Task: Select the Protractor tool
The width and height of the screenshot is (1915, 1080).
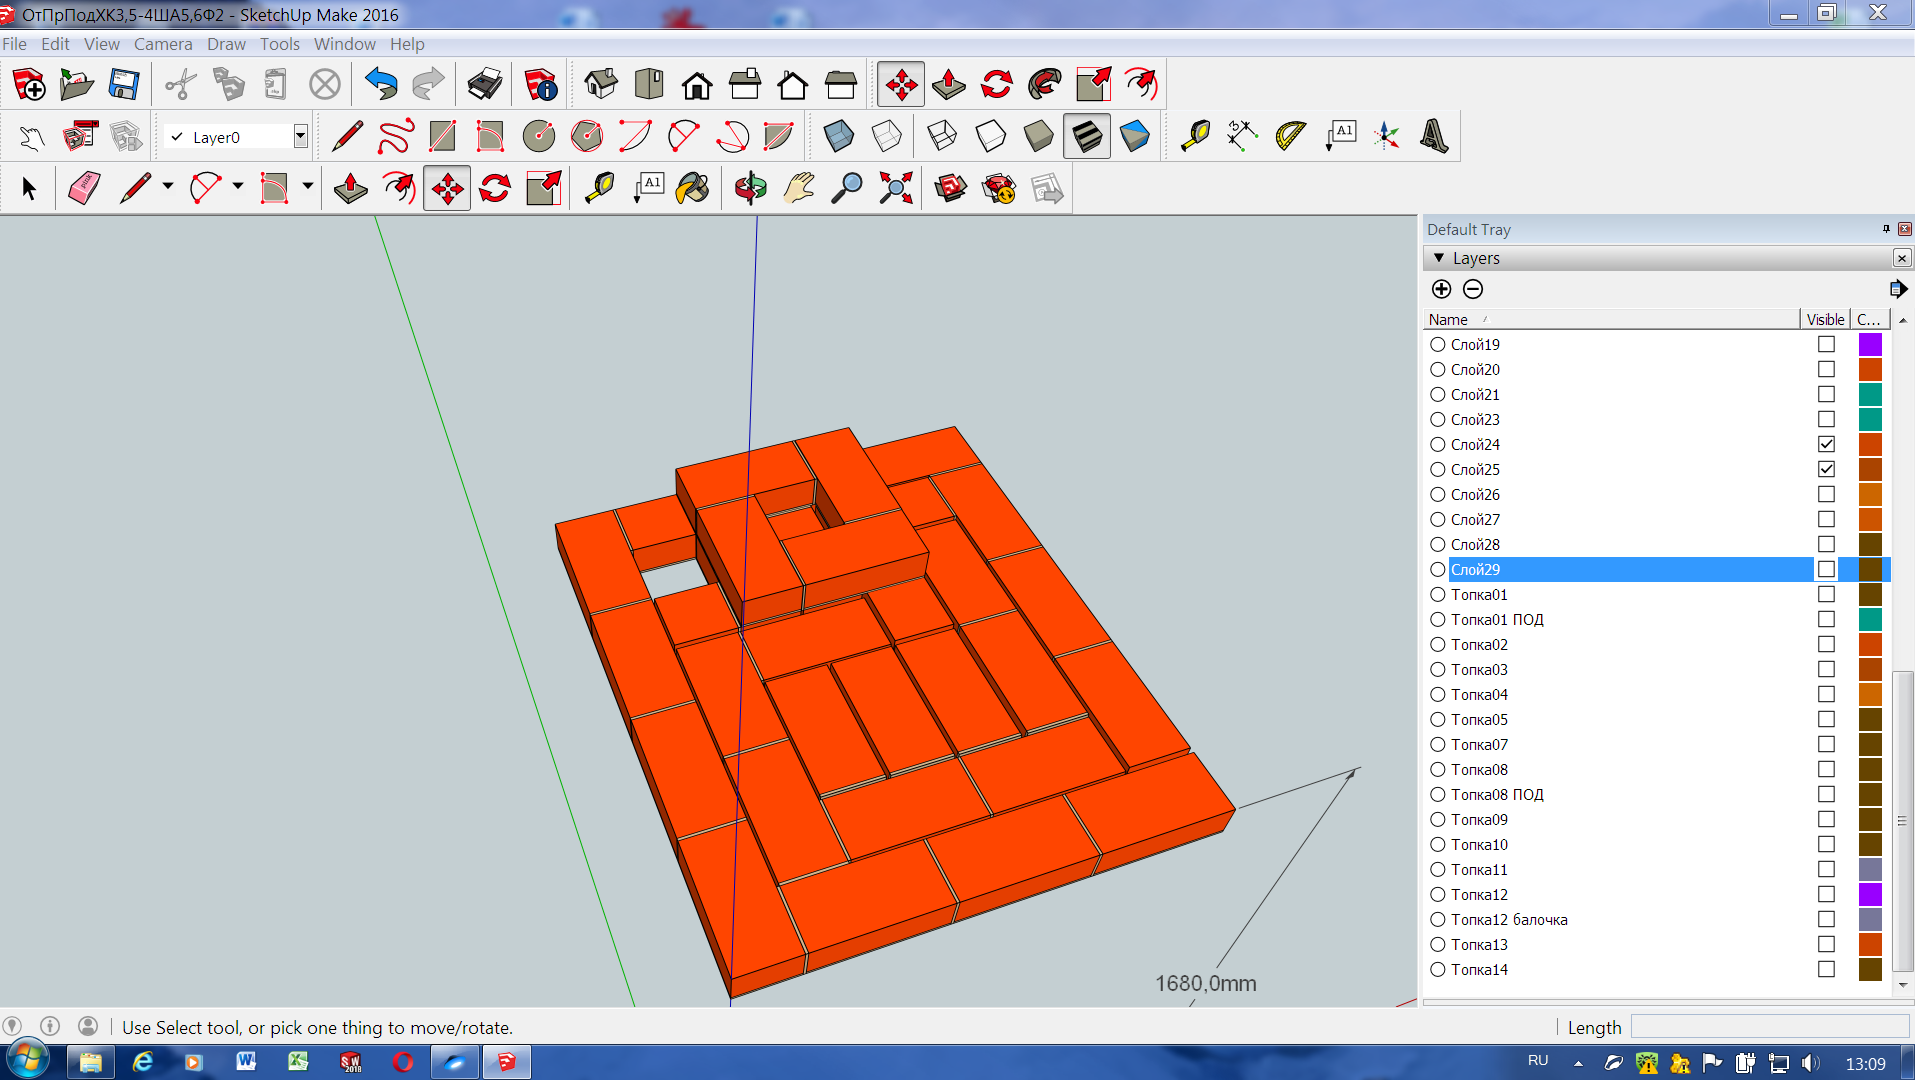Action: [1290, 136]
